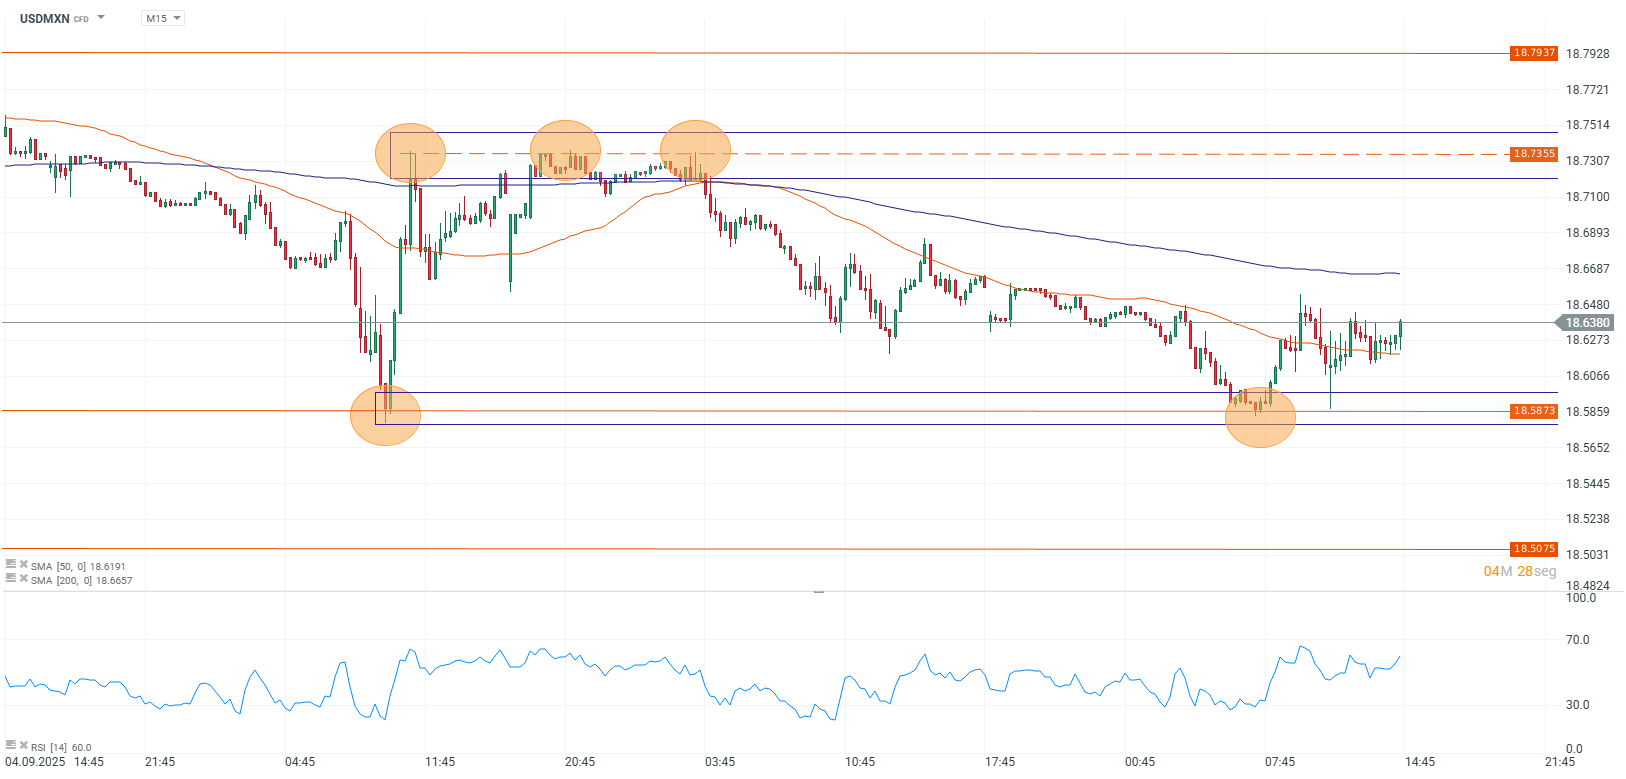Click the 18.5075 orange price level tag
This screenshot has height=779, width=1626.
(1534, 549)
